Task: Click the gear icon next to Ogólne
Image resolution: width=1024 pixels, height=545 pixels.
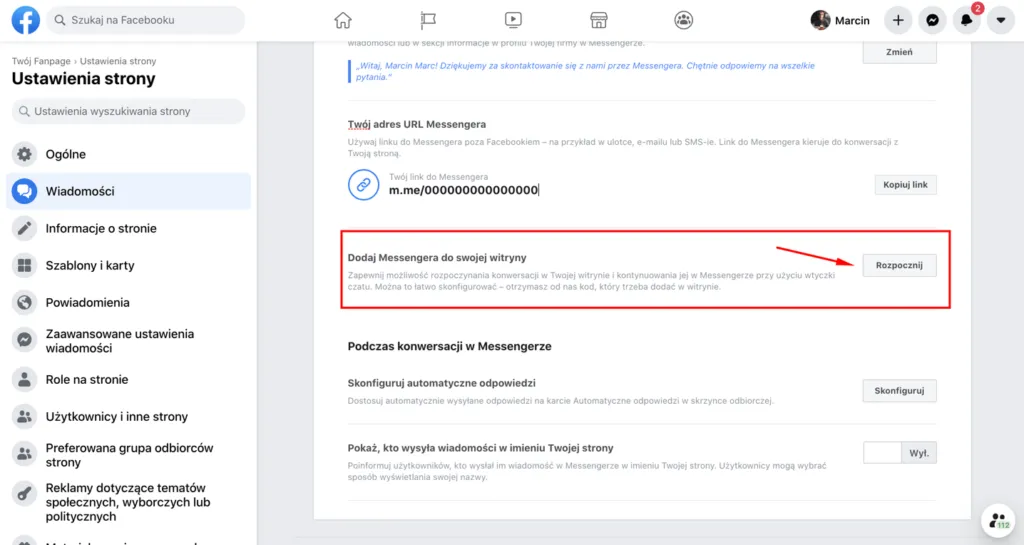Action: coord(24,154)
